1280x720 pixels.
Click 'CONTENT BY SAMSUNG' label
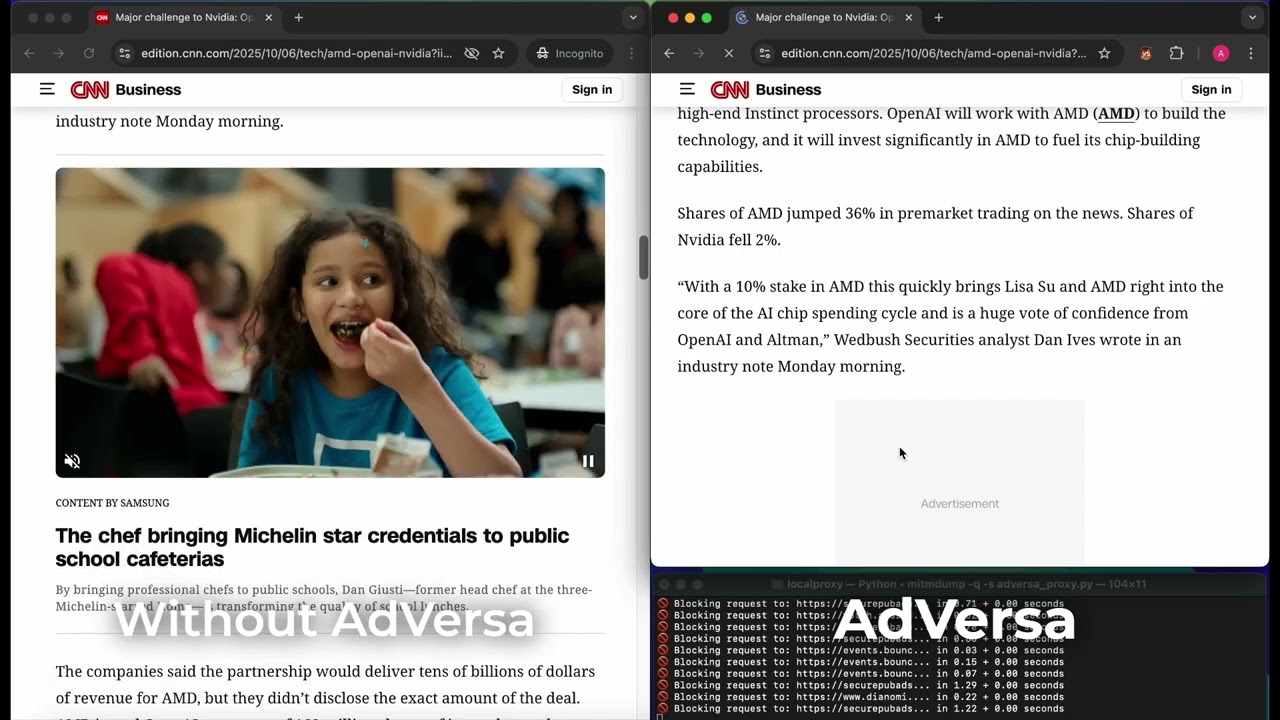112,503
